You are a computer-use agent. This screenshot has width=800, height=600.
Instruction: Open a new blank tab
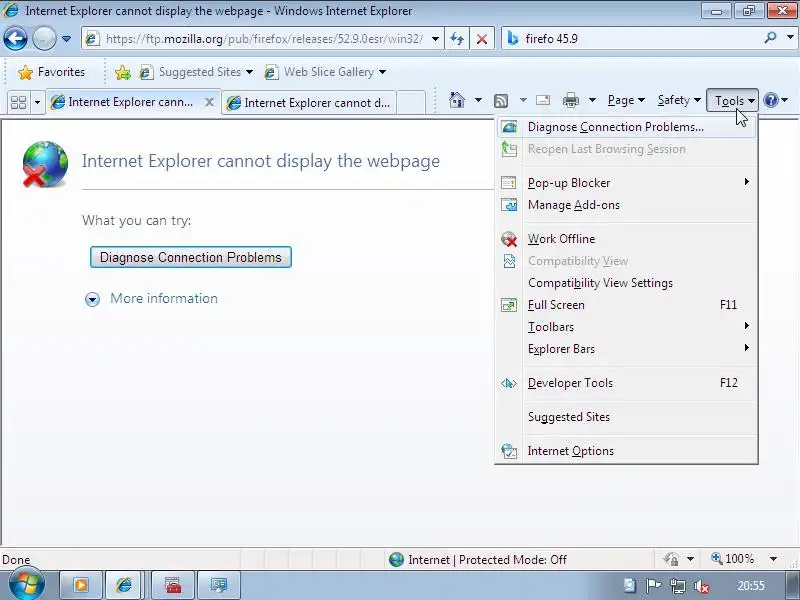pos(411,103)
